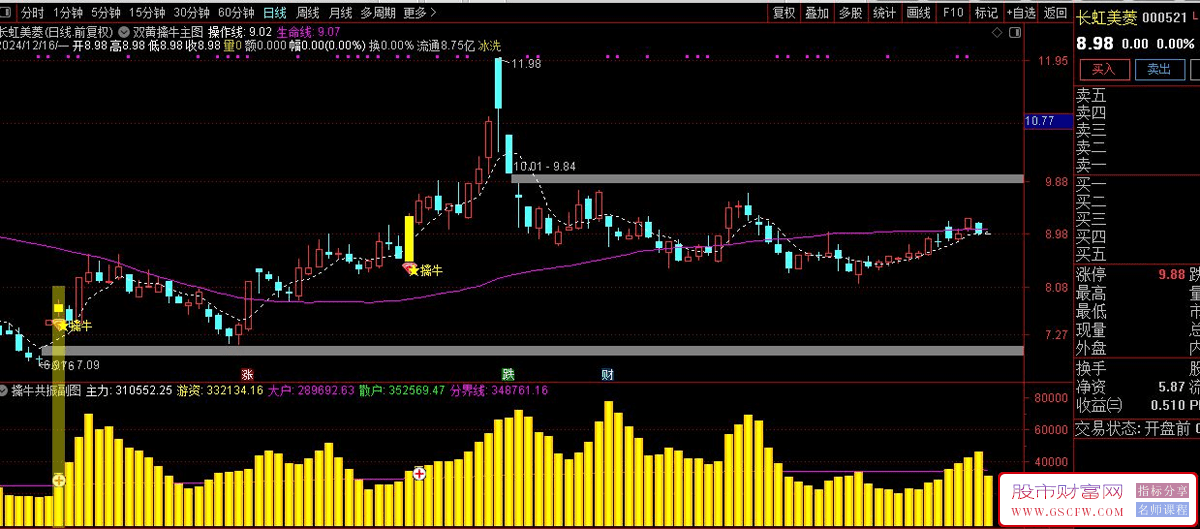Click stock code 000521
Viewport: 1200px width, 529px height.
(x=1165, y=17)
